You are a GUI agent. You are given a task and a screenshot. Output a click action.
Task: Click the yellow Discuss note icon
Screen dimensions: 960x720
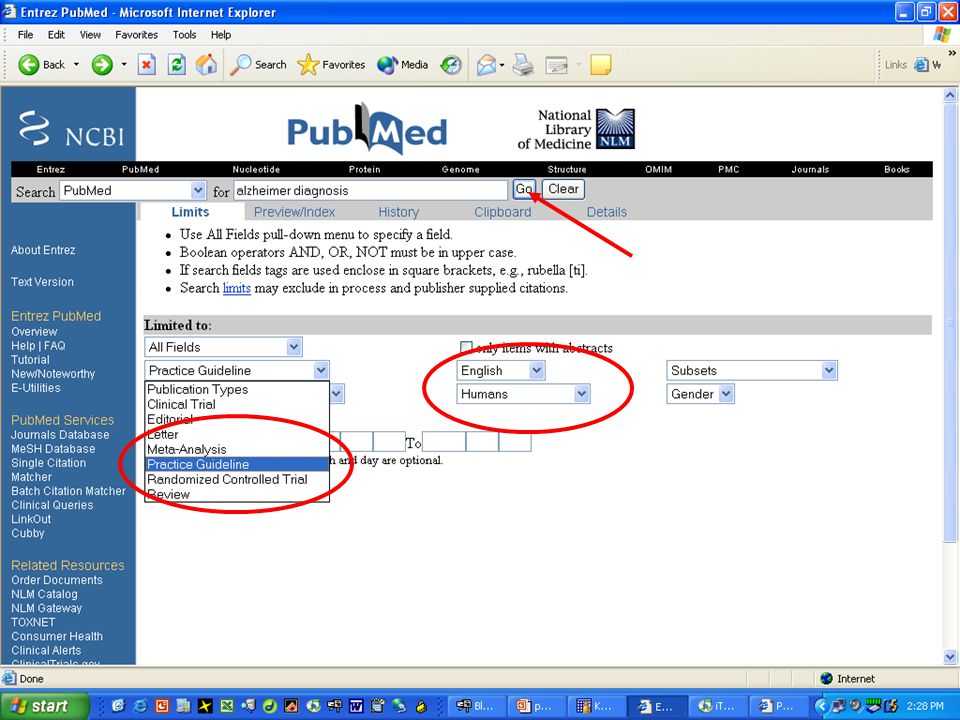click(x=601, y=64)
